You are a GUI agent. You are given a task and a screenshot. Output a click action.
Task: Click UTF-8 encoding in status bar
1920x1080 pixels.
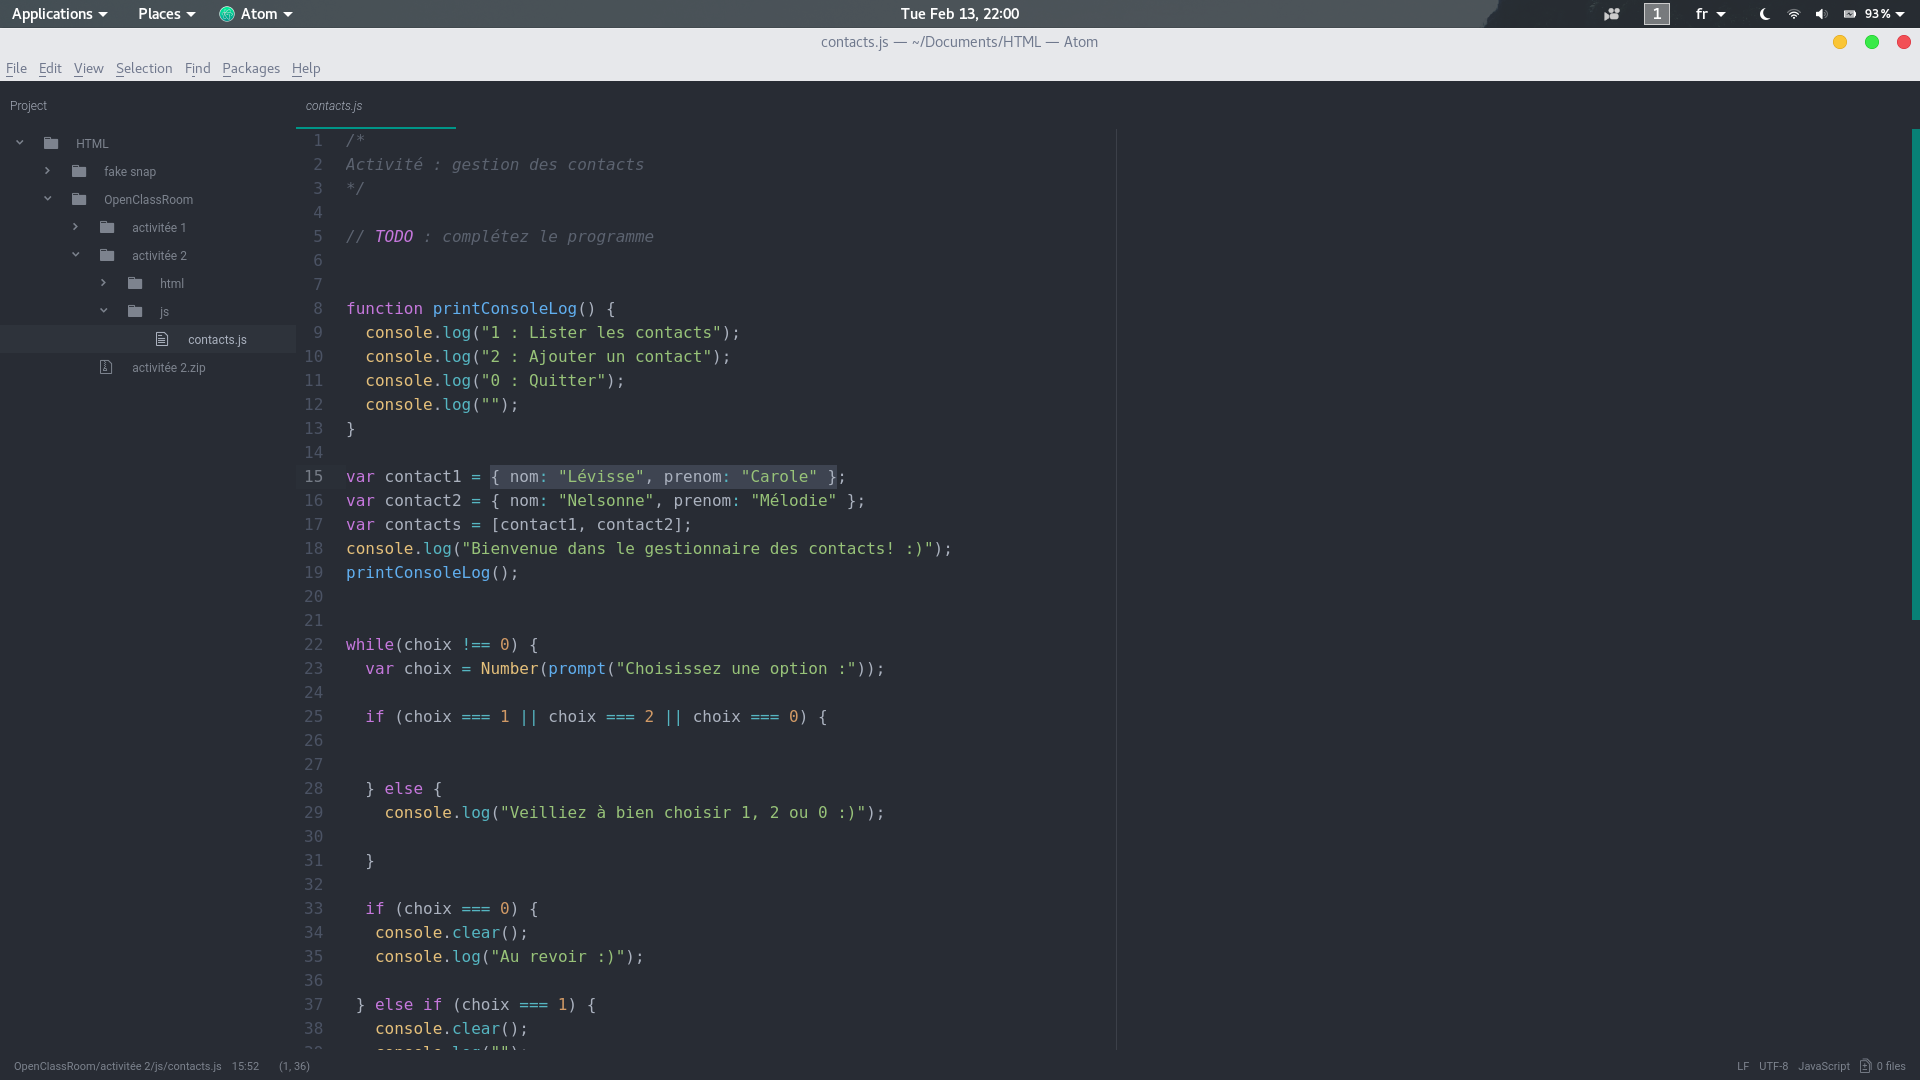1773,1066
